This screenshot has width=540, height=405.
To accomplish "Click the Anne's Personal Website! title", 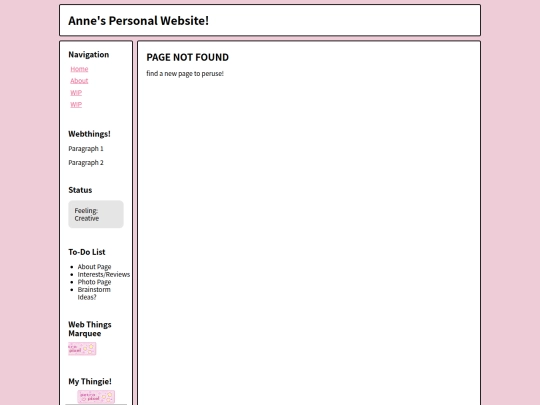I will click(x=138, y=21).
